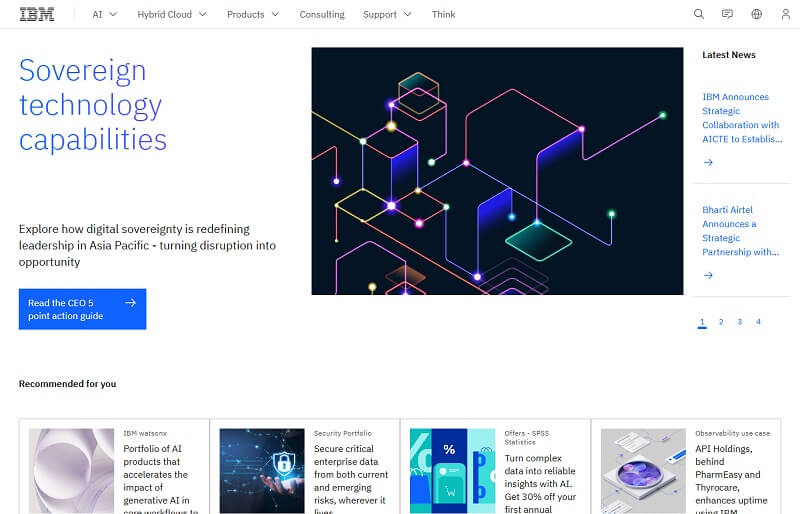Open the user profile icon
Screen dimensions: 800x514
786,14
